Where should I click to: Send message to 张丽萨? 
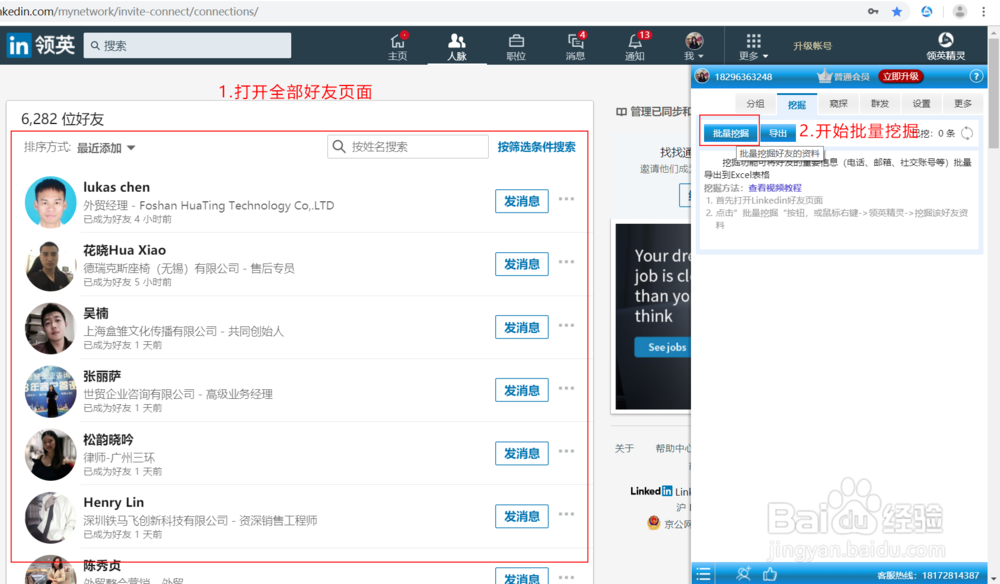(522, 390)
